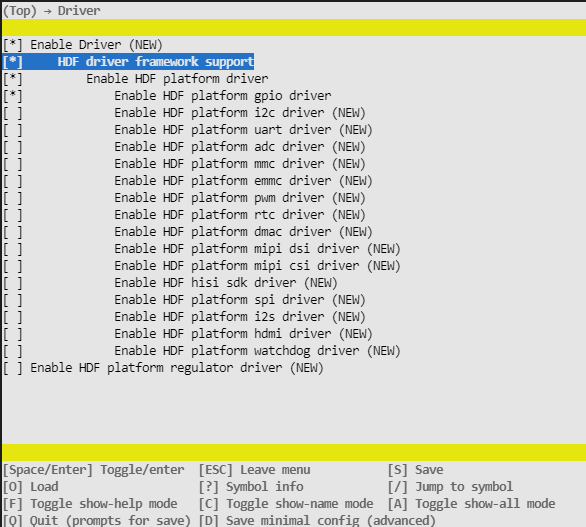The width and height of the screenshot is (586, 527).
Task: Enable HDF platform i2c driver option
Action: 184,113
